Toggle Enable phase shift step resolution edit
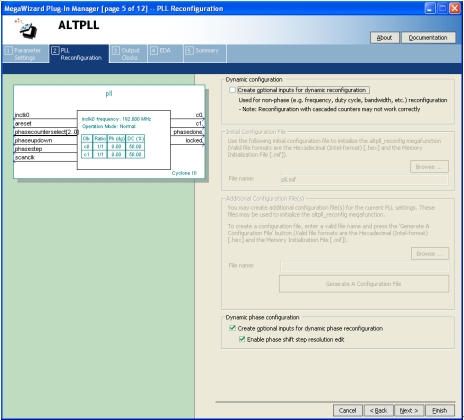This screenshot has width=464, height=420. coord(242,339)
